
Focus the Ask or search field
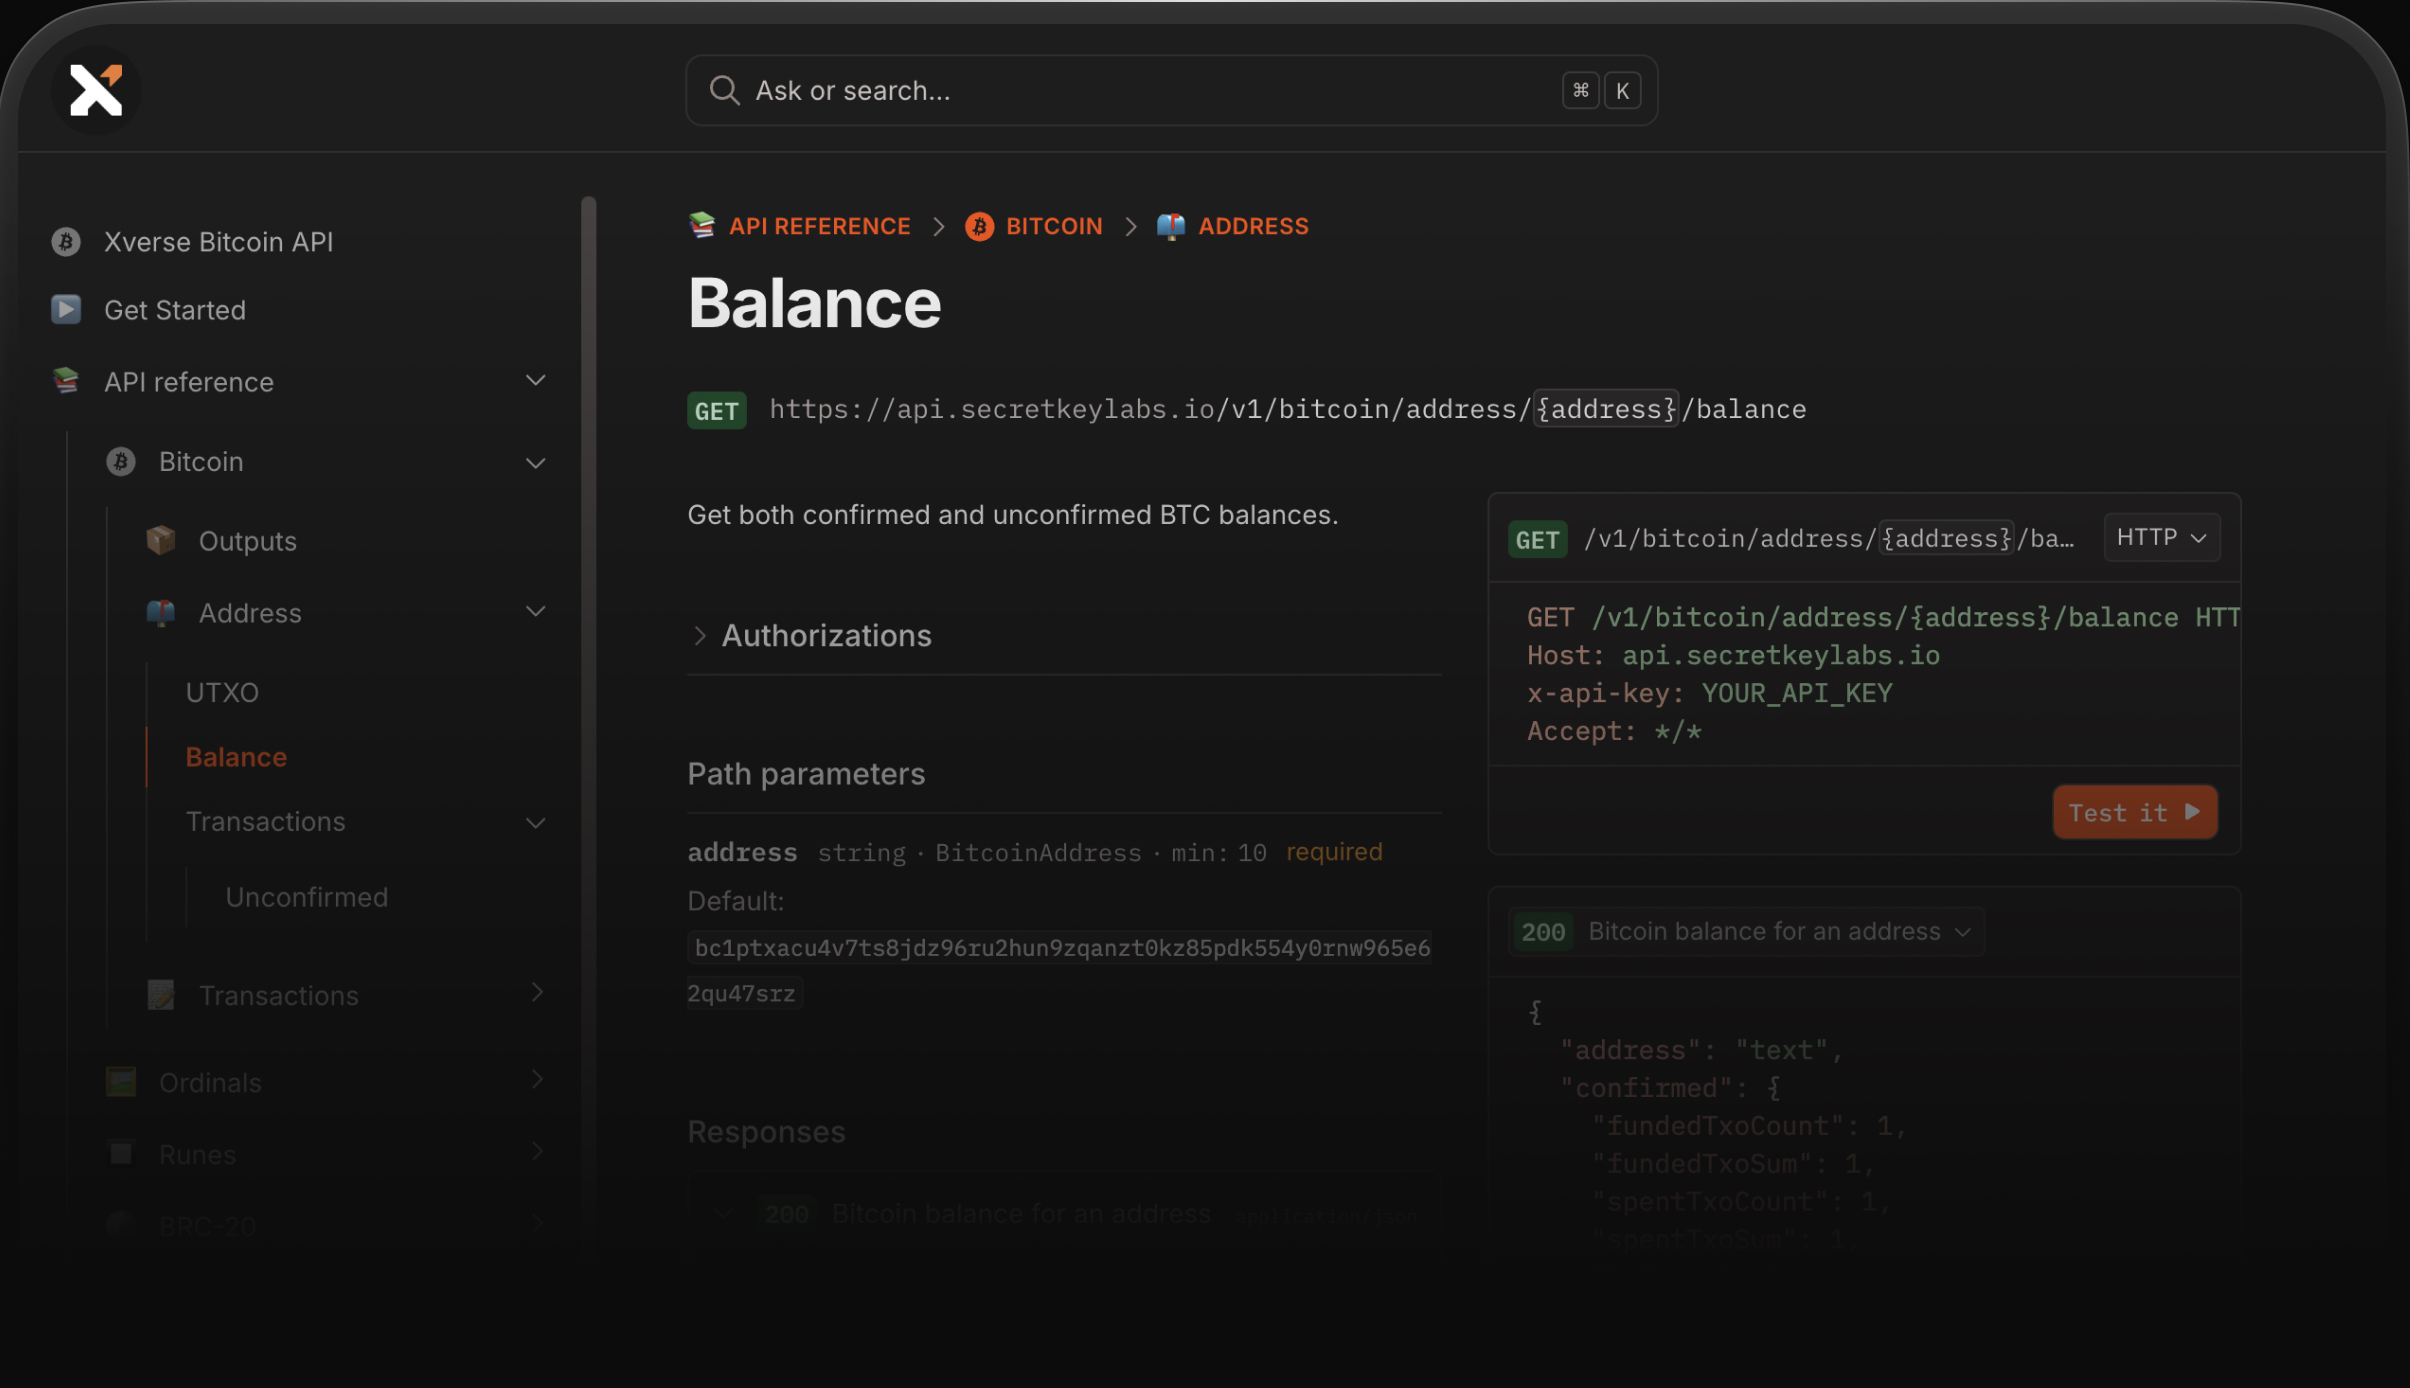[x=1150, y=91]
